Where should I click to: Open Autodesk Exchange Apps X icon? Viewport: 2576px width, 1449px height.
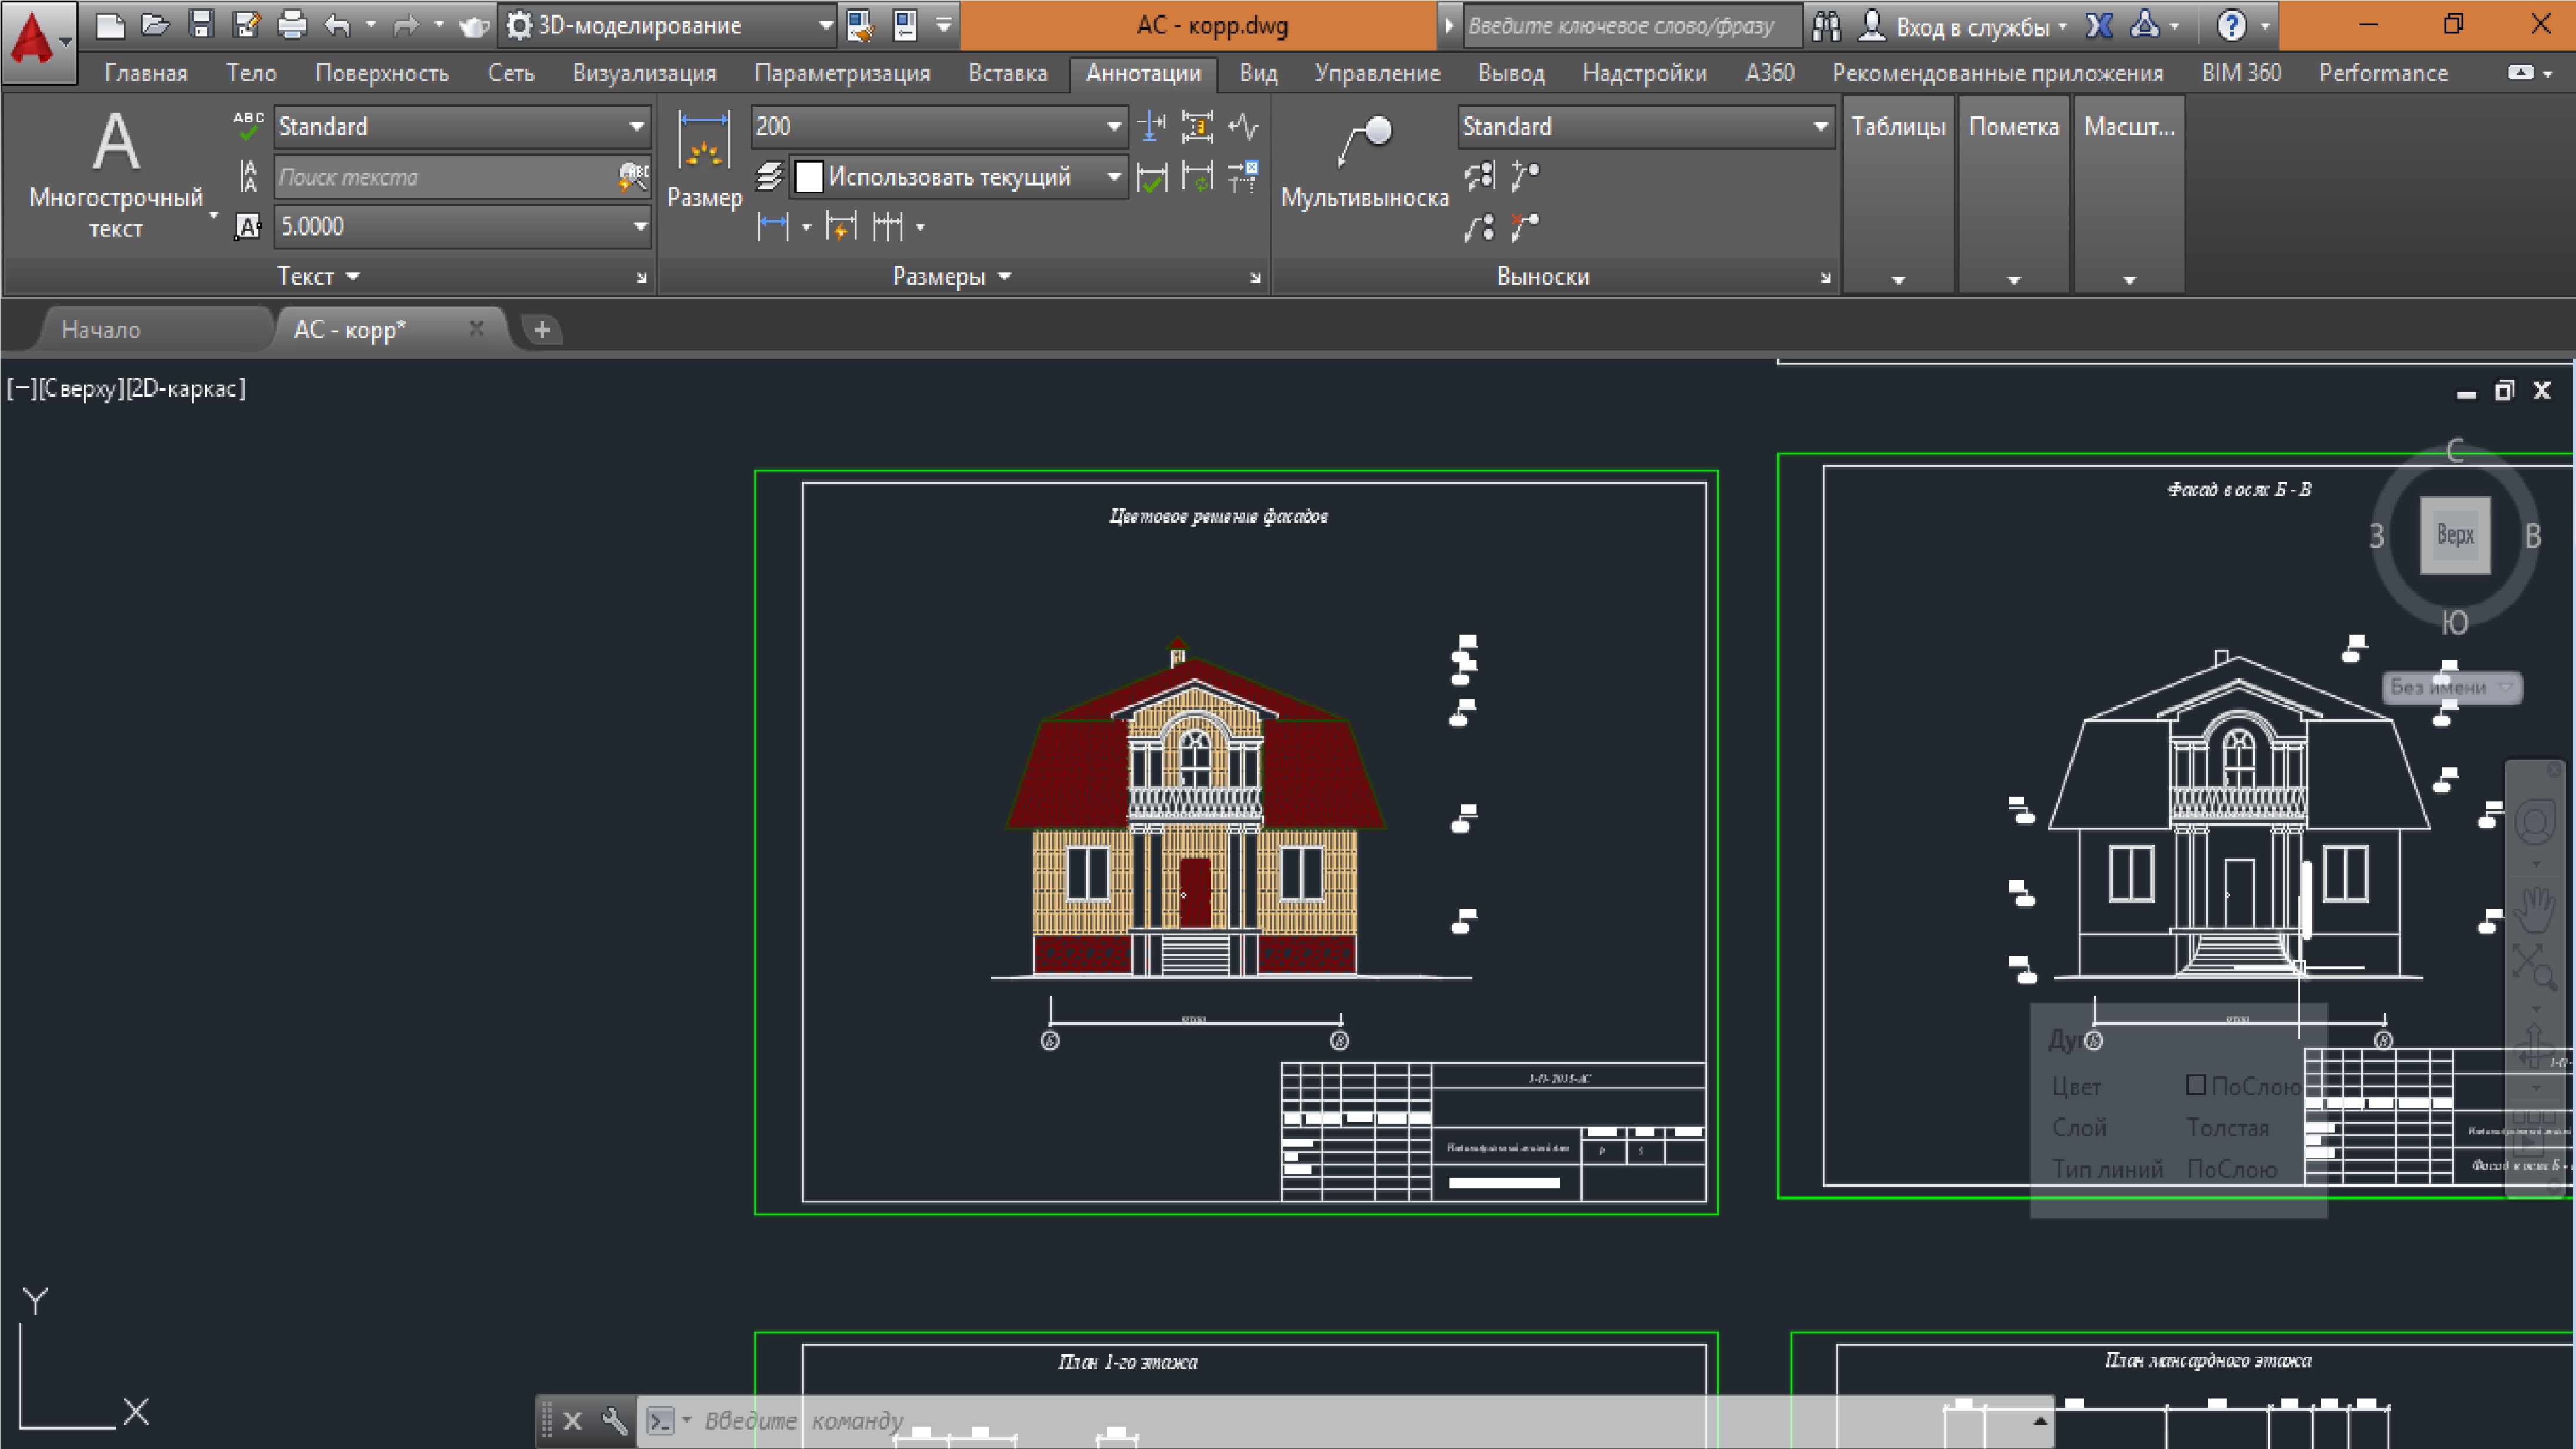pyautogui.click(x=2099, y=26)
